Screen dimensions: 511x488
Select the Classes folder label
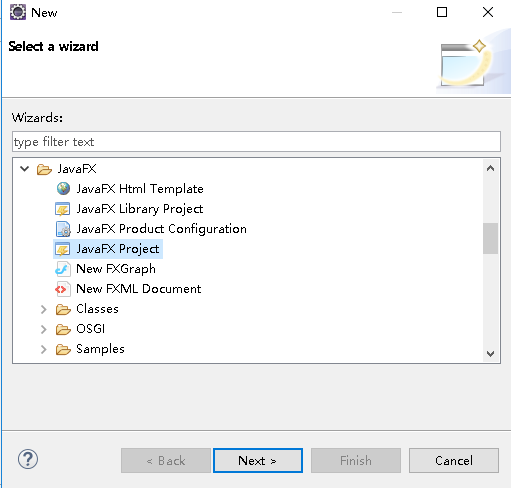point(97,309)
